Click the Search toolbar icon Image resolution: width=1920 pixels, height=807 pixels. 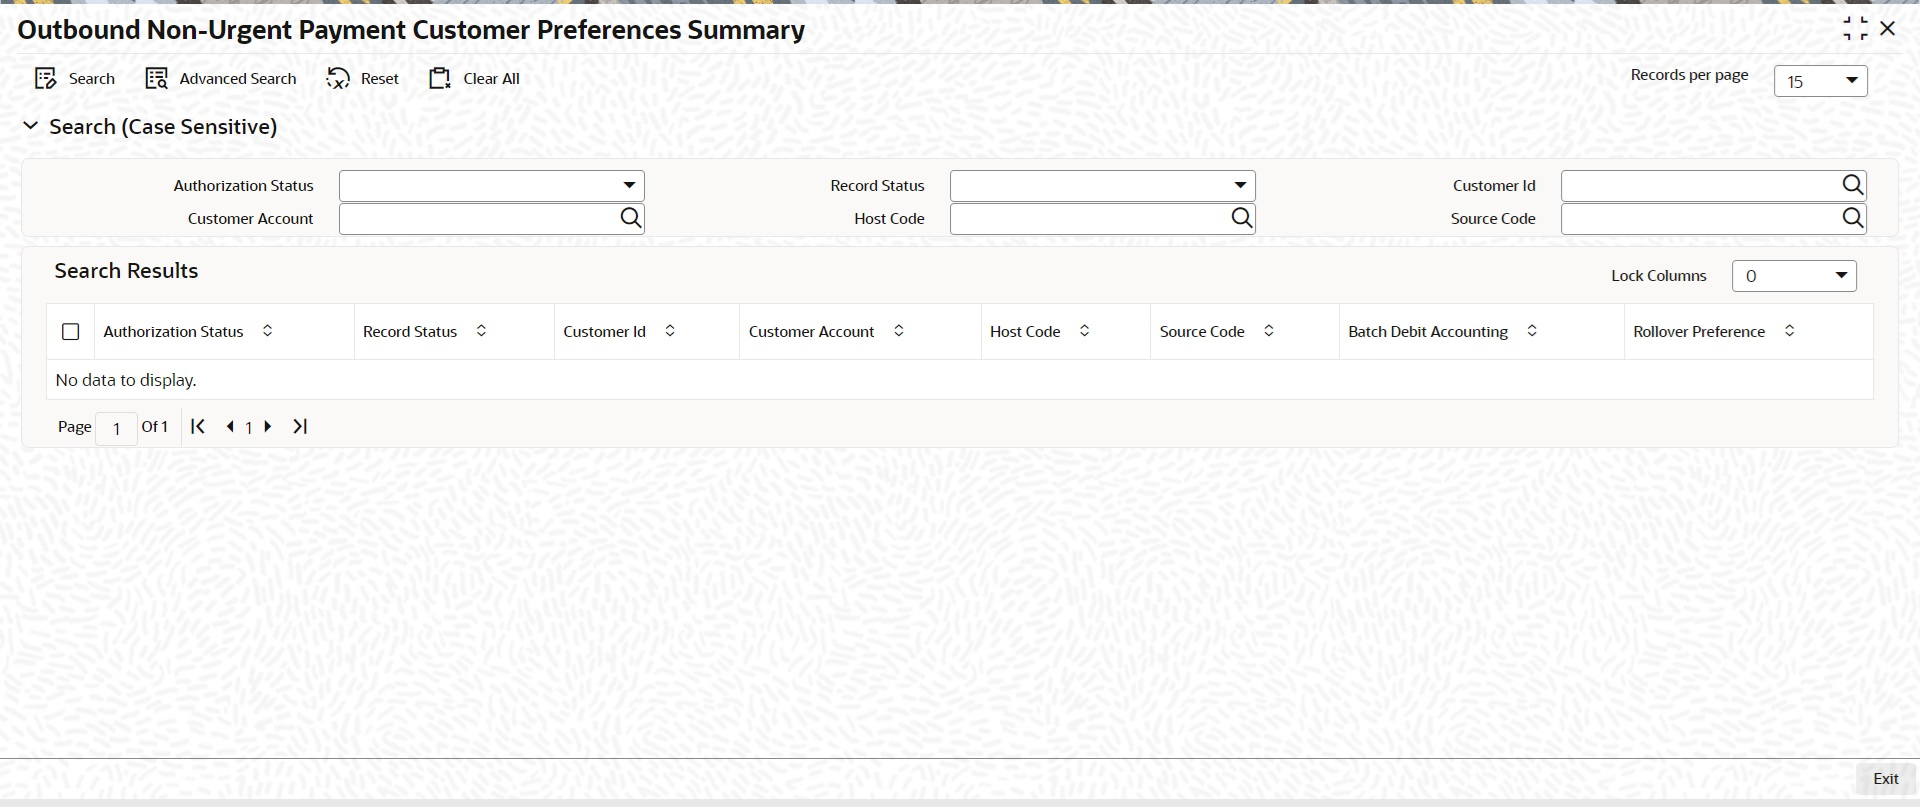[x=46, y=79]
